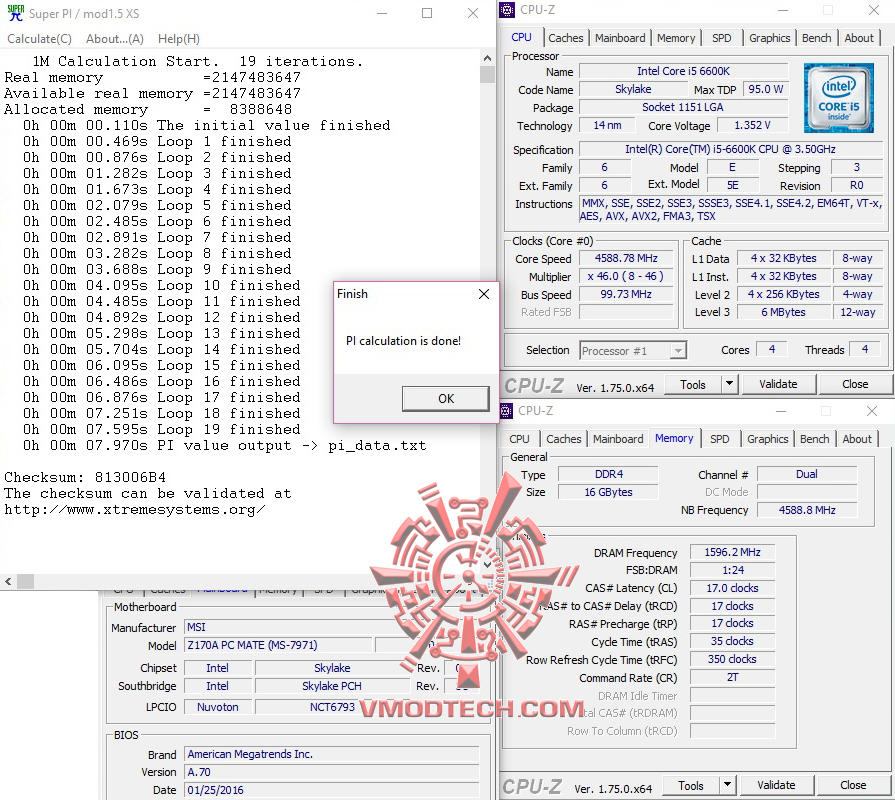Select Graphics tab in lower CPU-Z window

point(768,439)
